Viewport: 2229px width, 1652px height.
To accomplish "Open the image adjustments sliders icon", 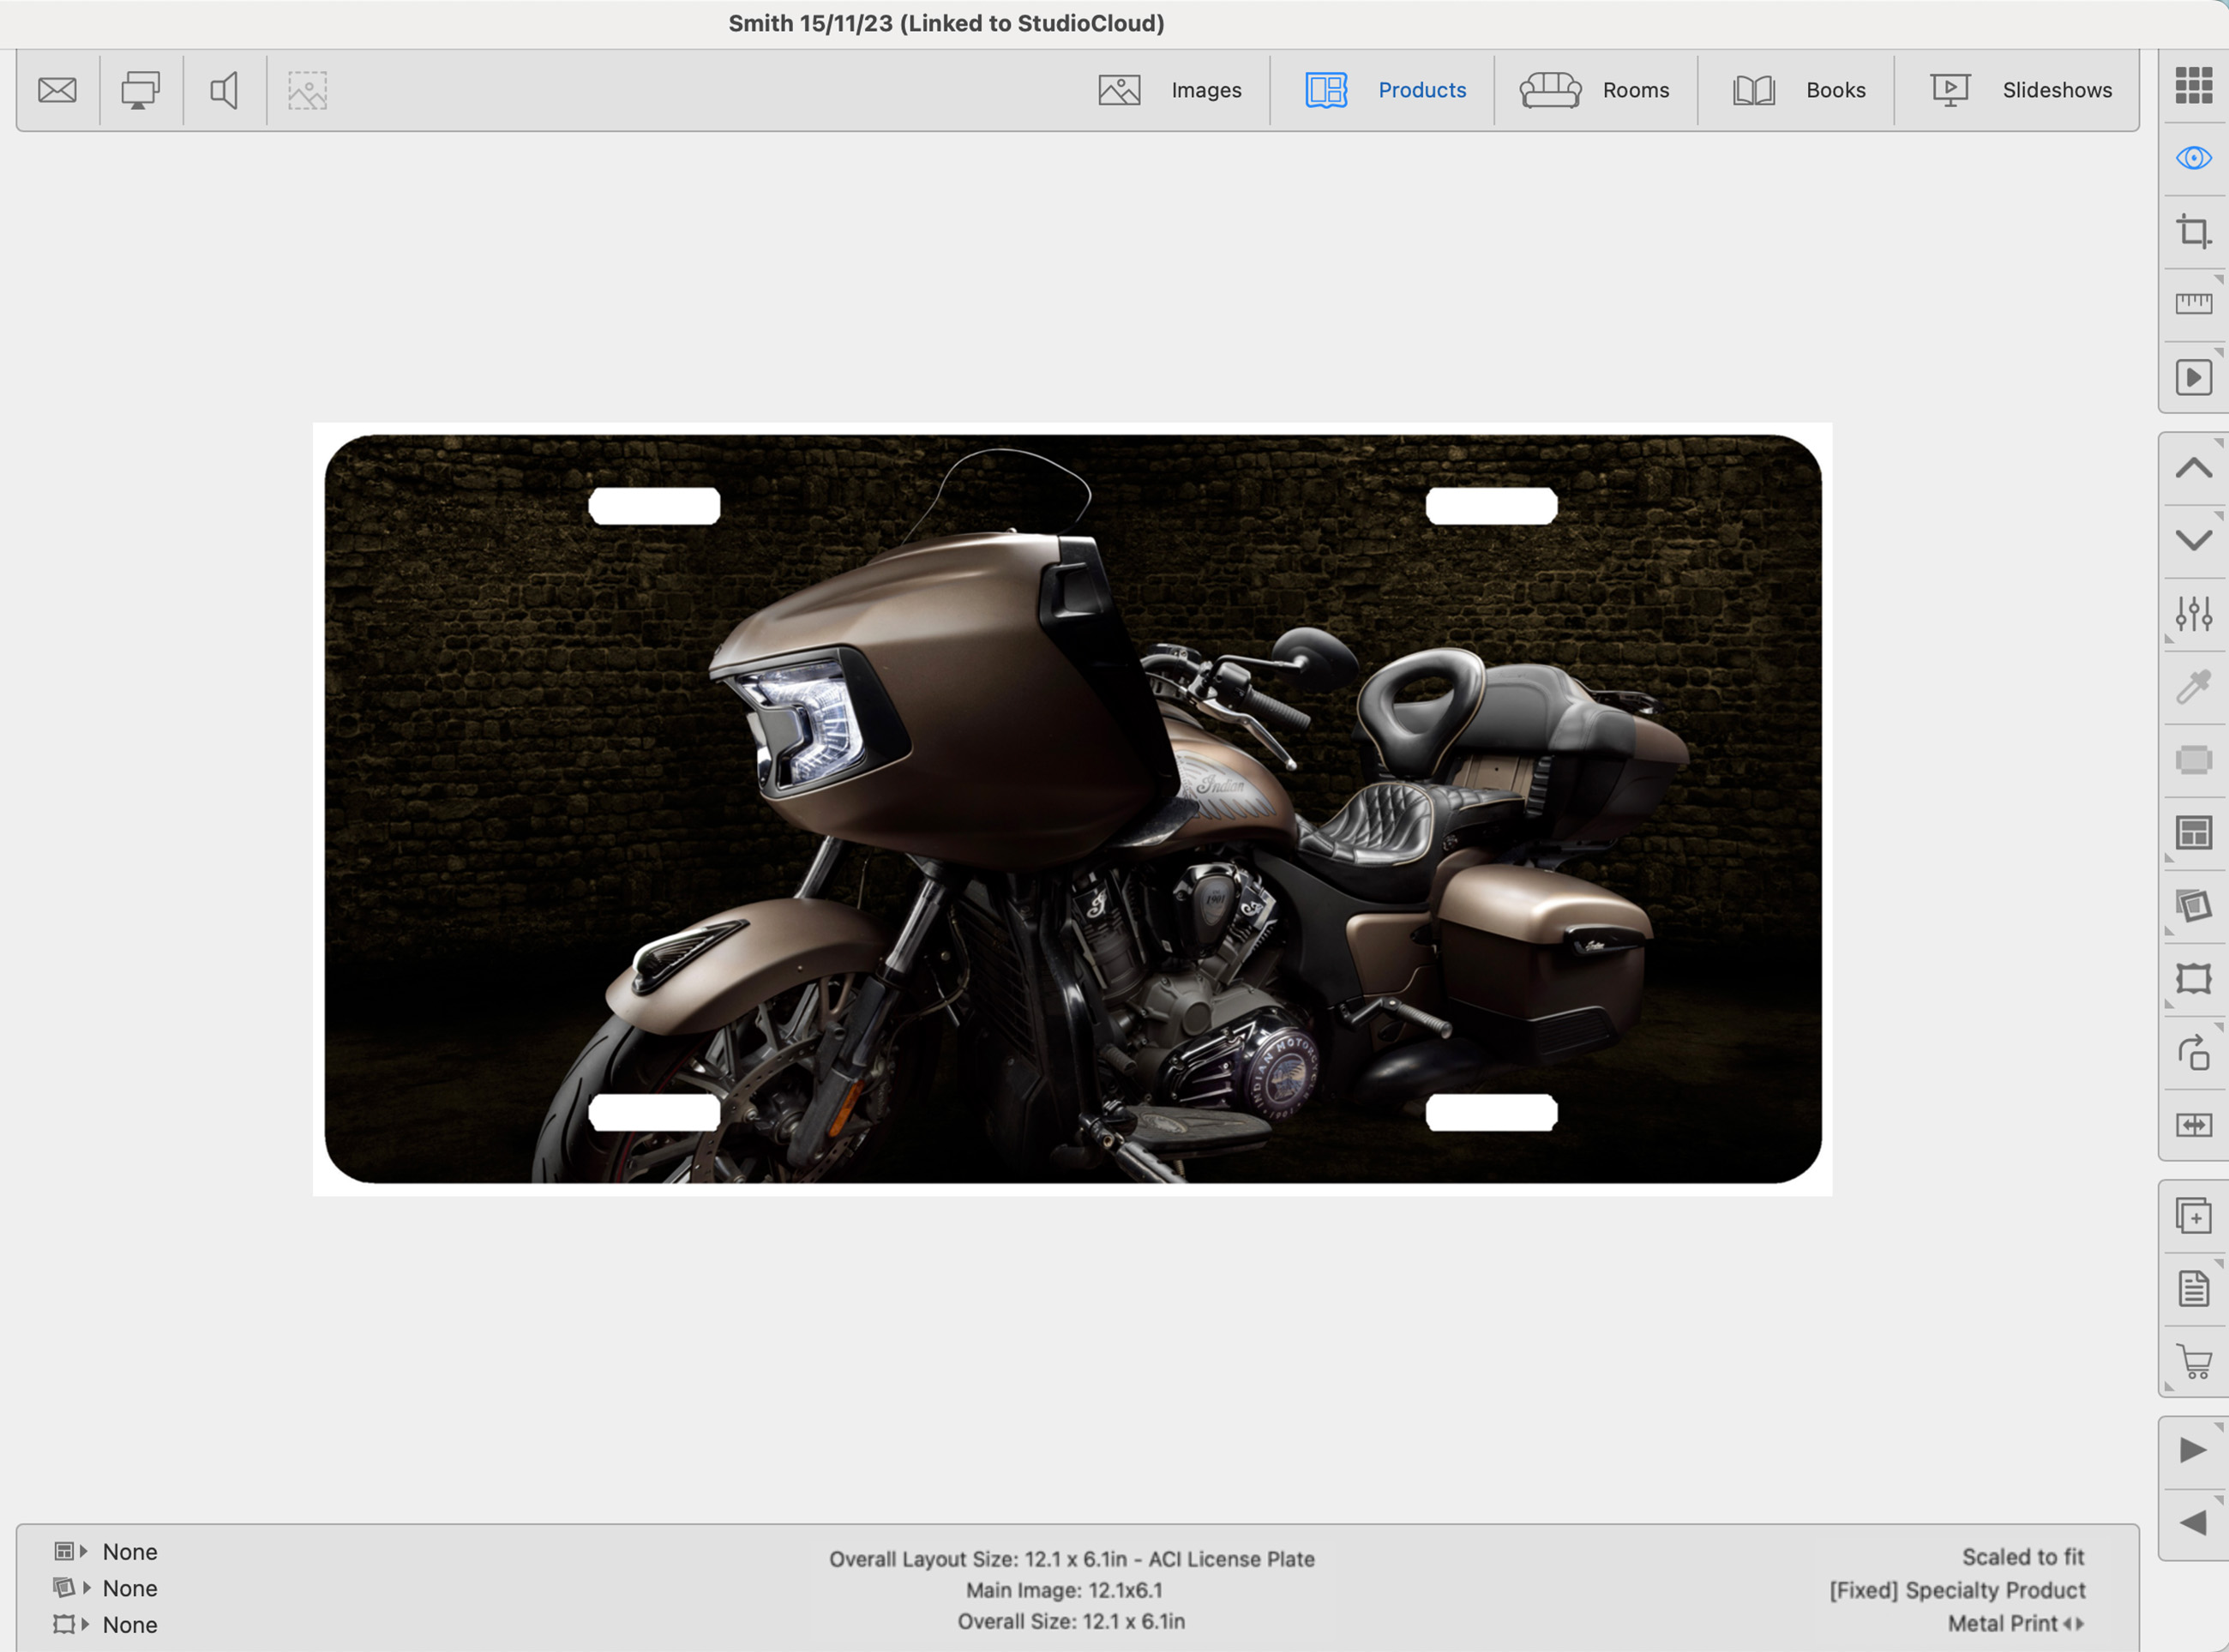I will (x=2193, y=613).
